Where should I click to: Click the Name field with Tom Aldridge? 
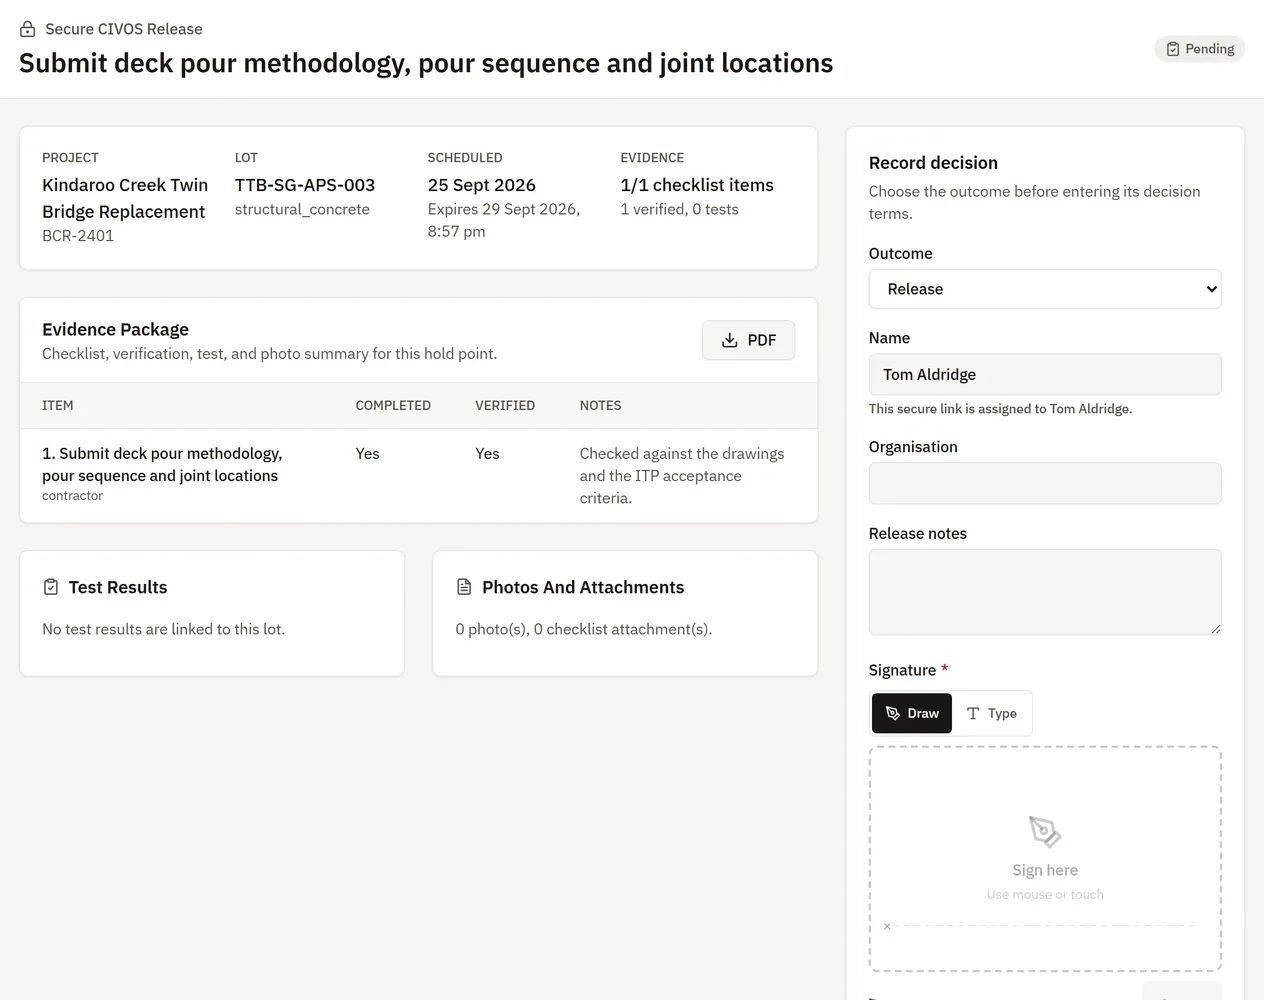1045,374
